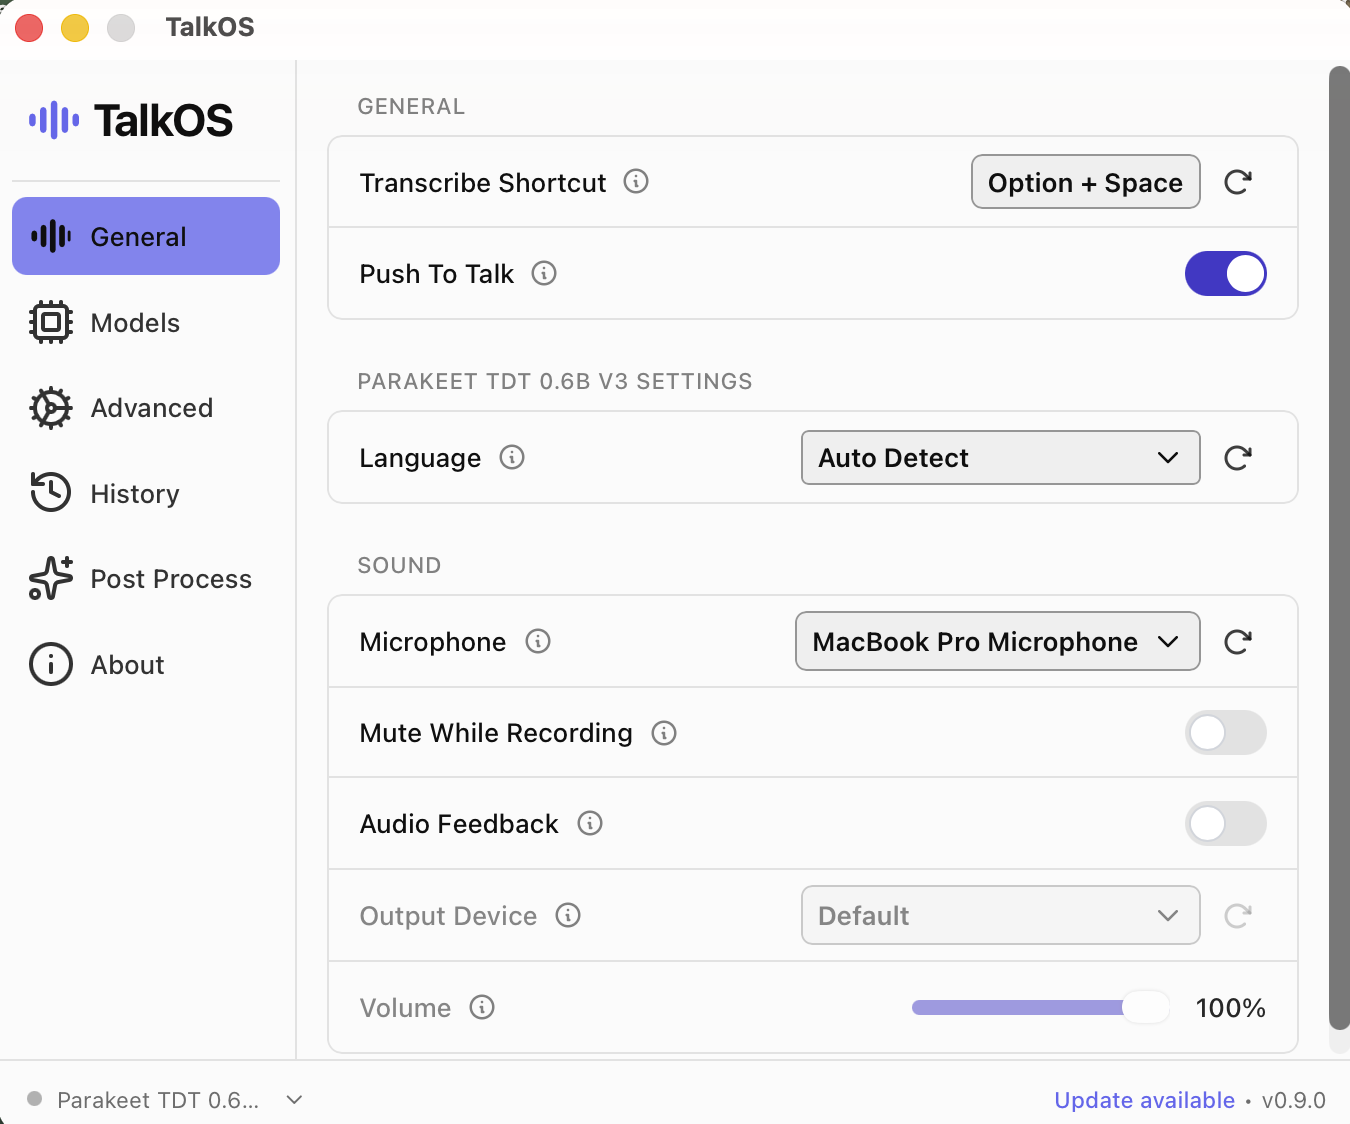Image resolution: width=1350 pixels, height=1124 pixels.
Task: Click the Models chip icon
Action: (51, 323)
